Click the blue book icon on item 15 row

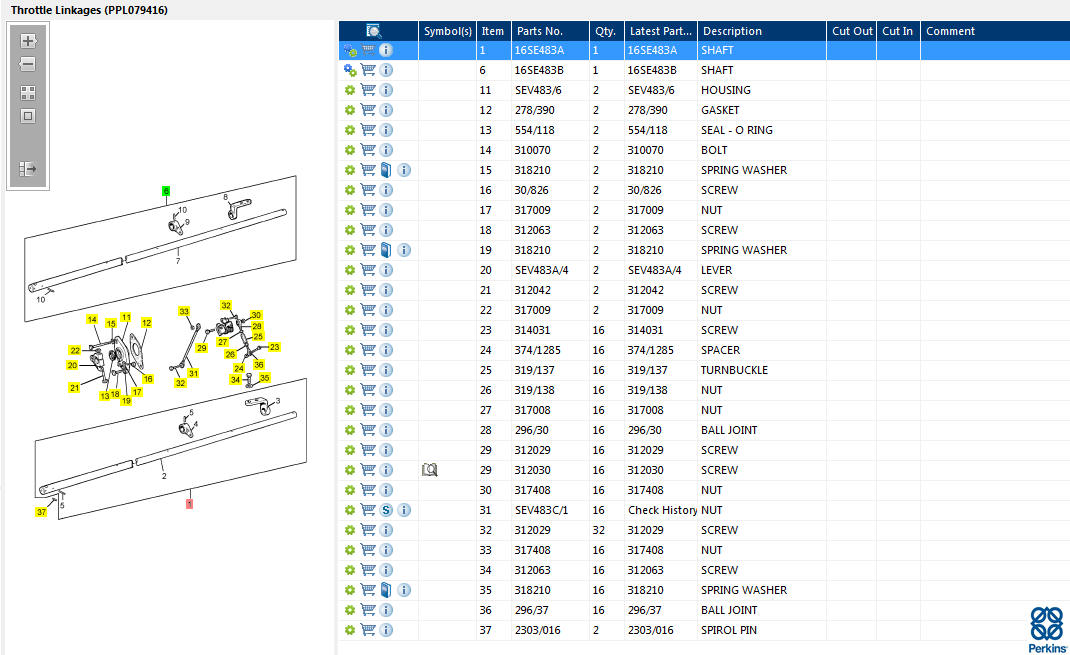pos(386,170)
